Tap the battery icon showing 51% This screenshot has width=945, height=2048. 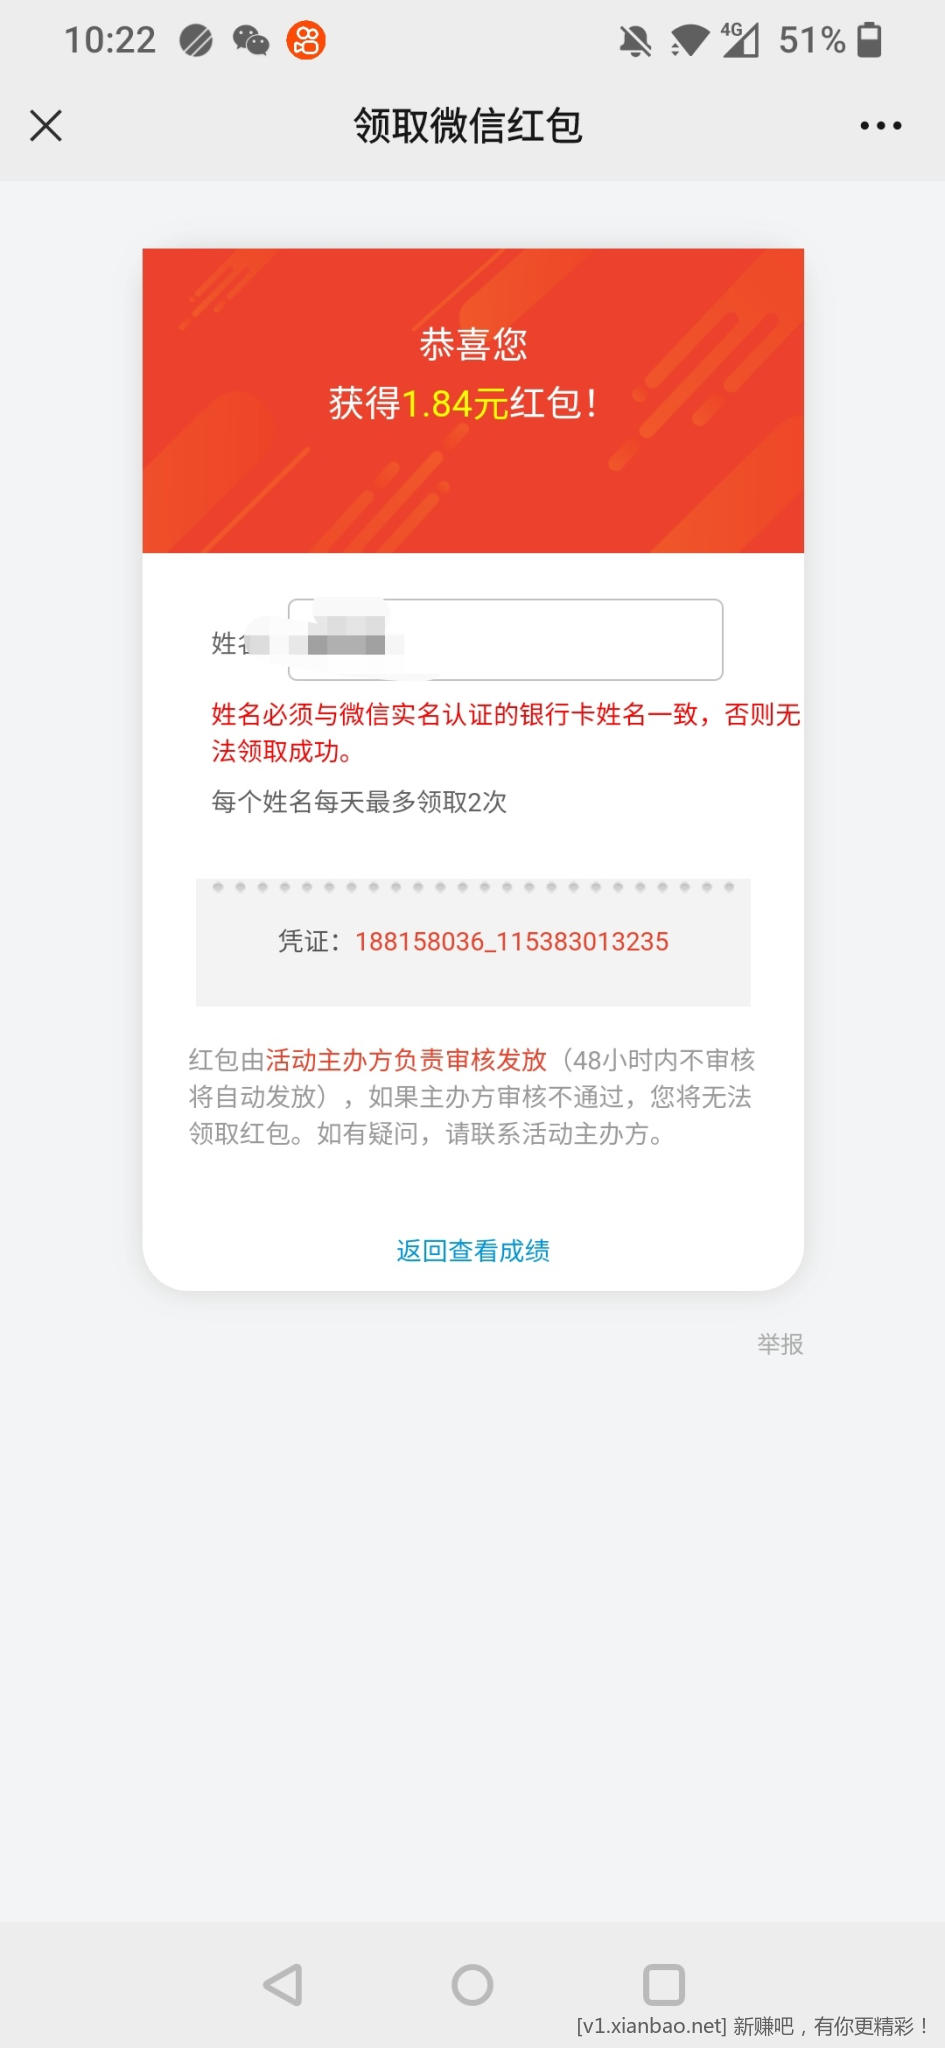tap(870, 40)
